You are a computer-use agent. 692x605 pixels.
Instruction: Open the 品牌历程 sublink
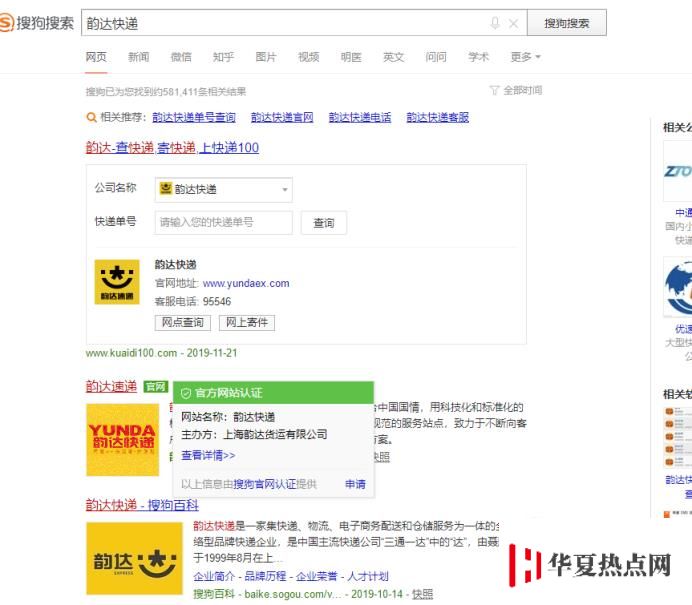coord(265,576)
